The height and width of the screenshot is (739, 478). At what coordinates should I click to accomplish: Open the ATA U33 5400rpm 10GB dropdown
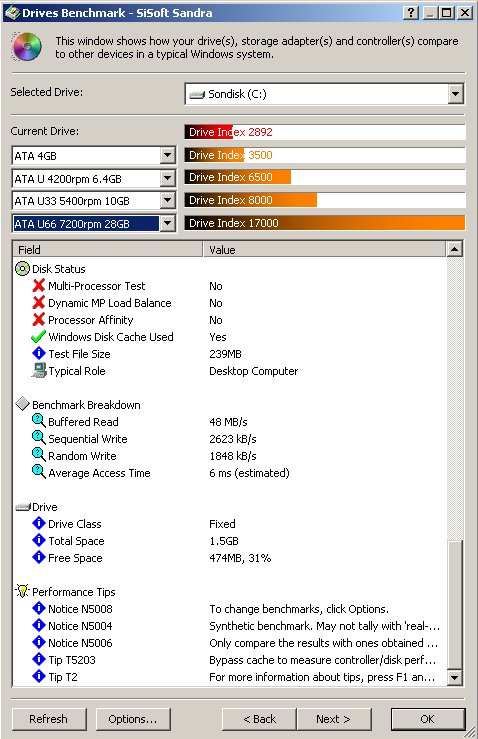[167, 201]
